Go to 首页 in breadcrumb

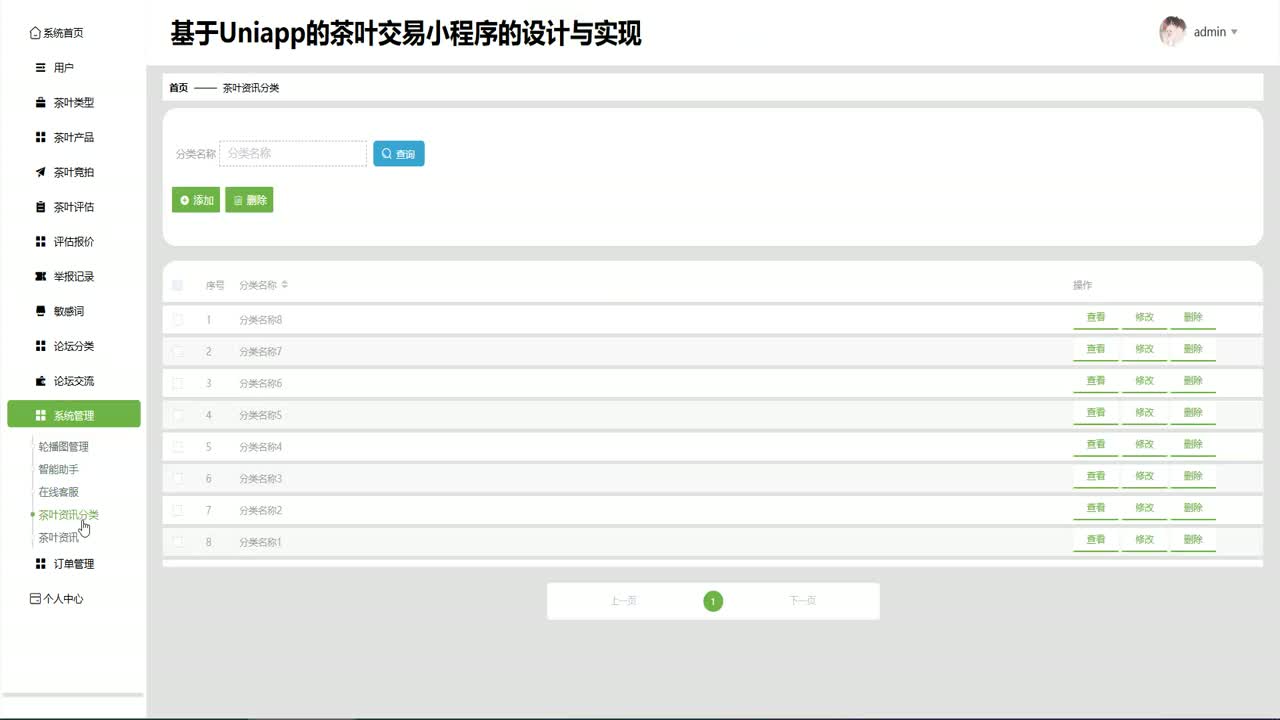178,88
